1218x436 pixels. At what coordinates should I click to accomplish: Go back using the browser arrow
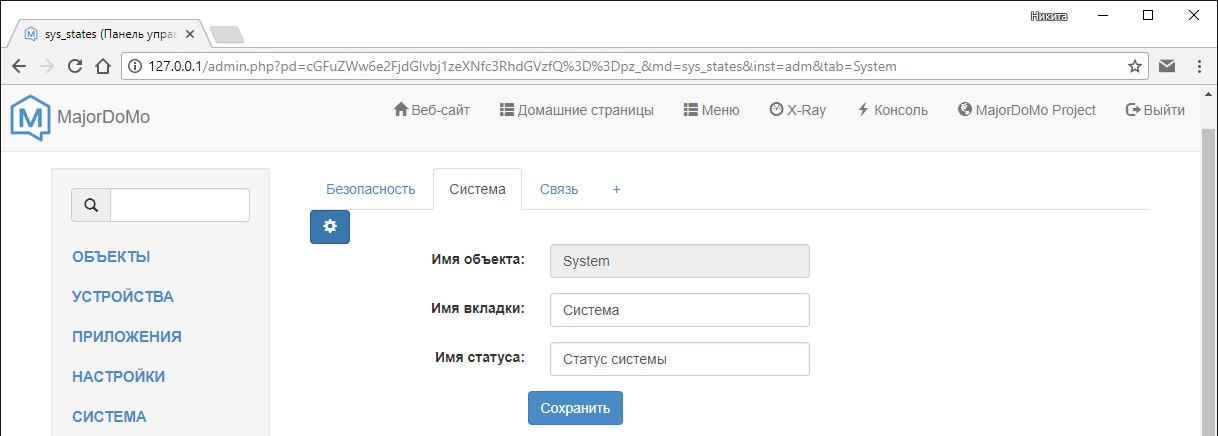pyautogui.click(x=19, y=67)
